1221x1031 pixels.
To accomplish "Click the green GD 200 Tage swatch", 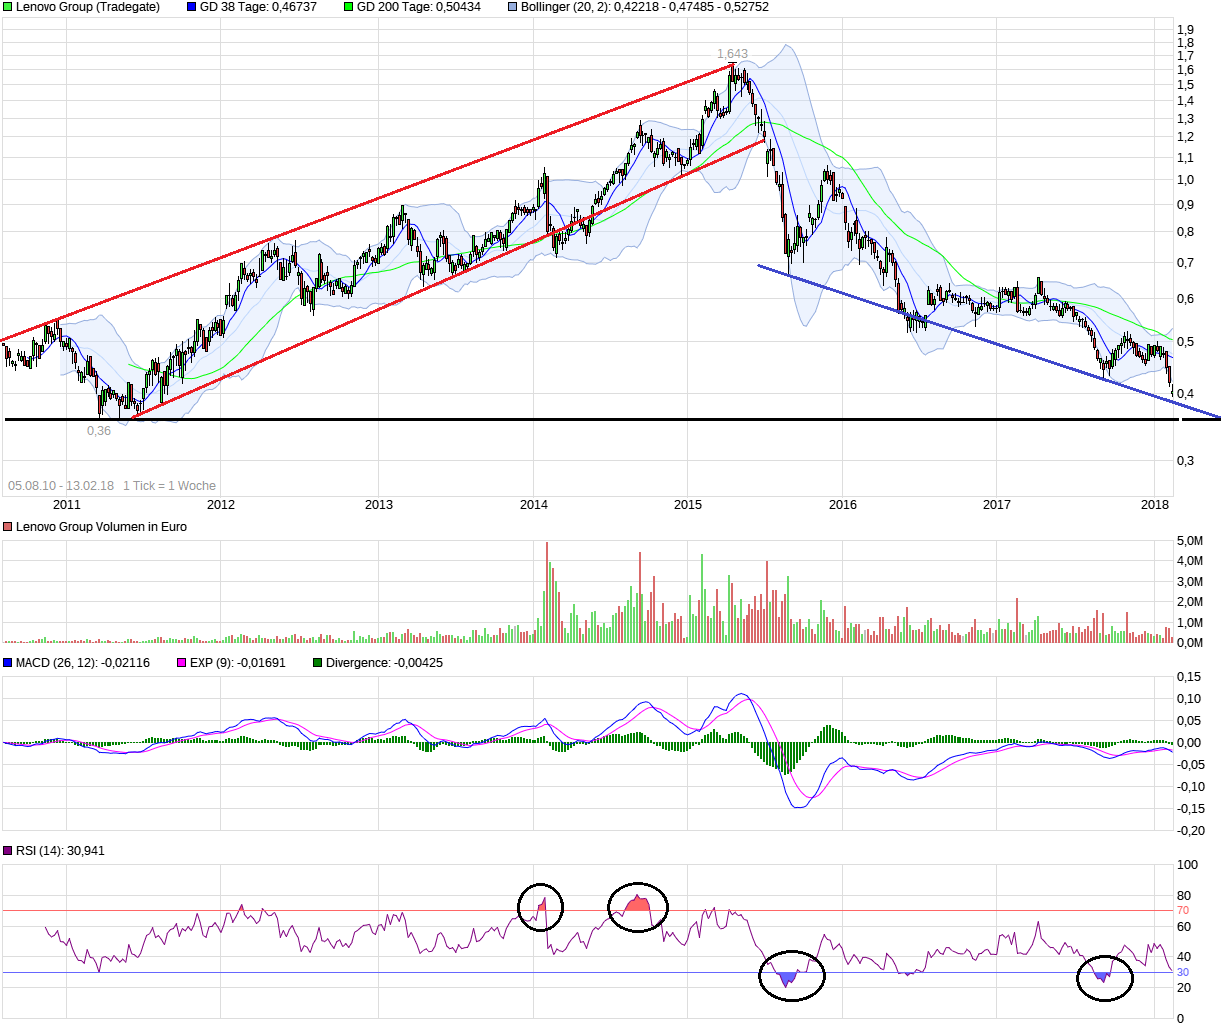I will (349, 7).
